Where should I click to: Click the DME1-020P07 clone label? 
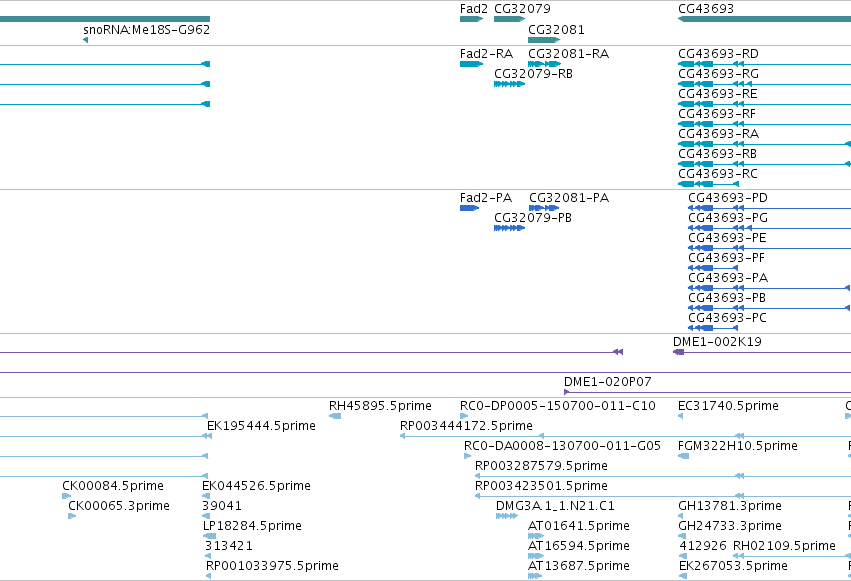(608, 382)
